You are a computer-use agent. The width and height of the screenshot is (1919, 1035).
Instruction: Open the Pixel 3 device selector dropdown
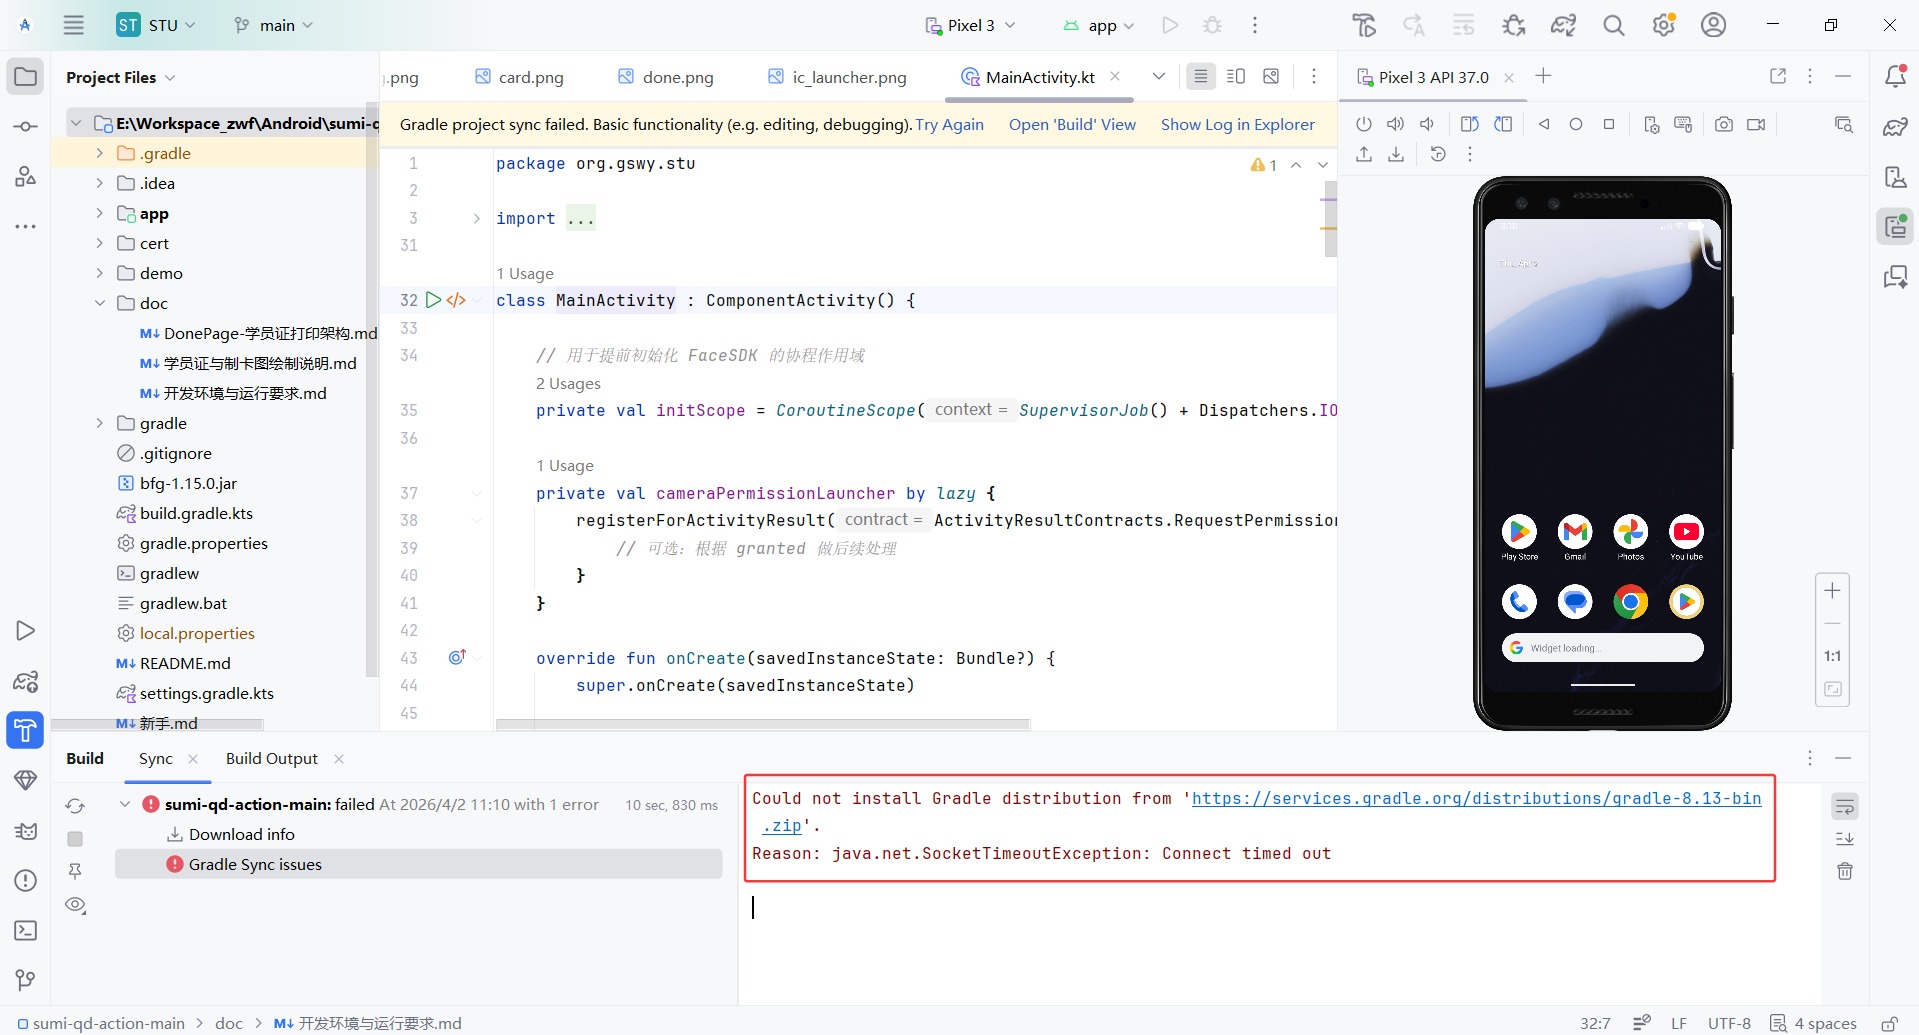pyautogui.click(x=970, y=25)
